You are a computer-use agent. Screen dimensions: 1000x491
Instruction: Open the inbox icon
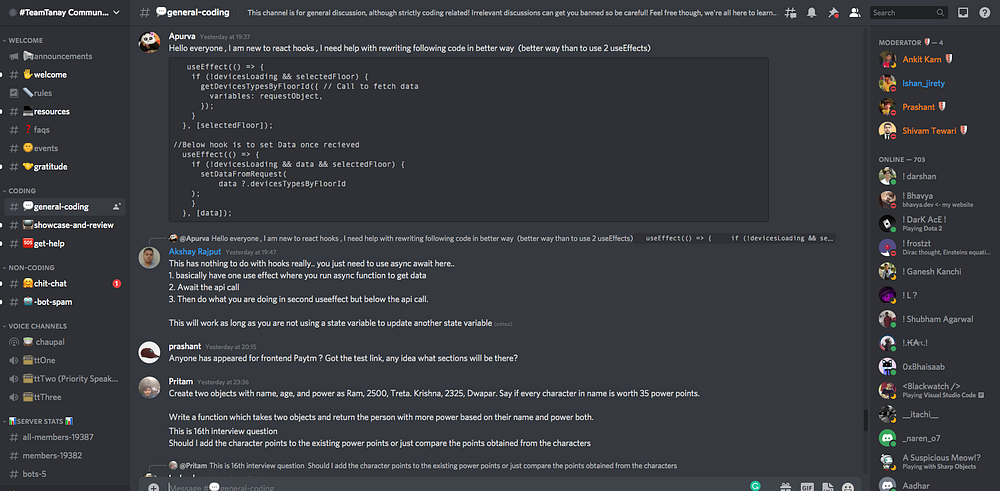(x=963, y=12)
